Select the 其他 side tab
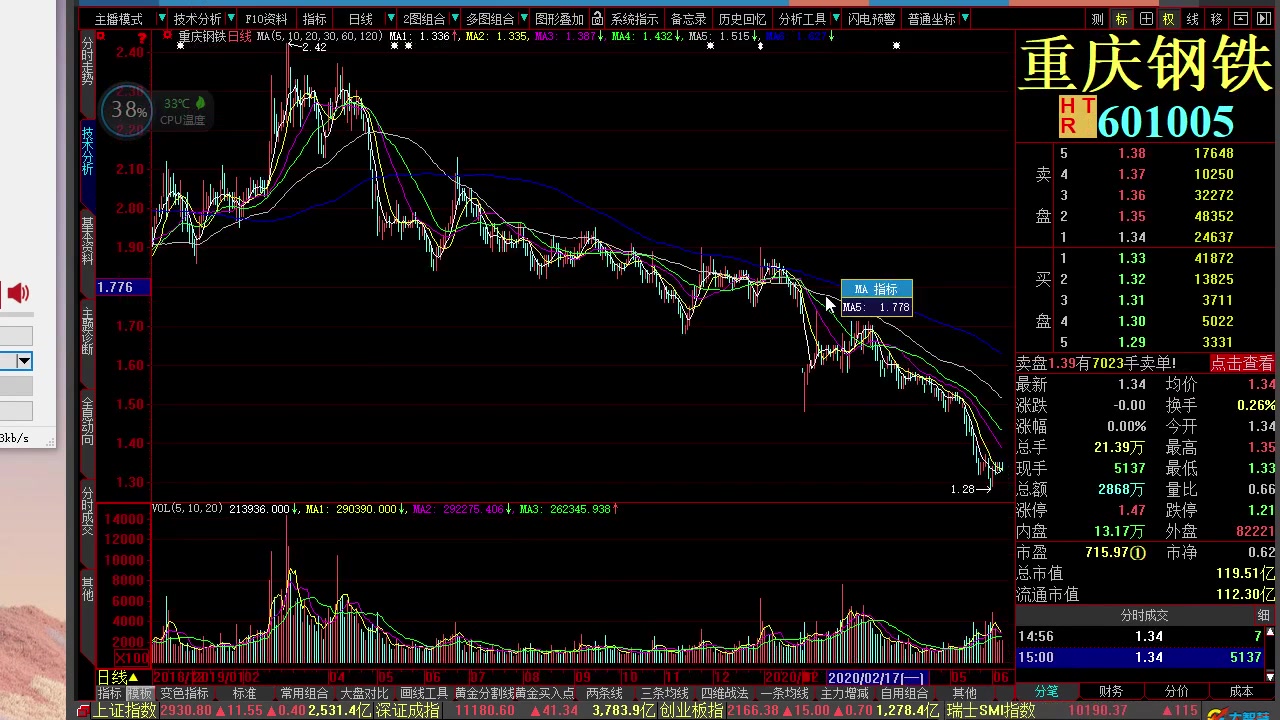Image resolution: width=1280 pixels, height=720 pixels. (x=88, y=588)
